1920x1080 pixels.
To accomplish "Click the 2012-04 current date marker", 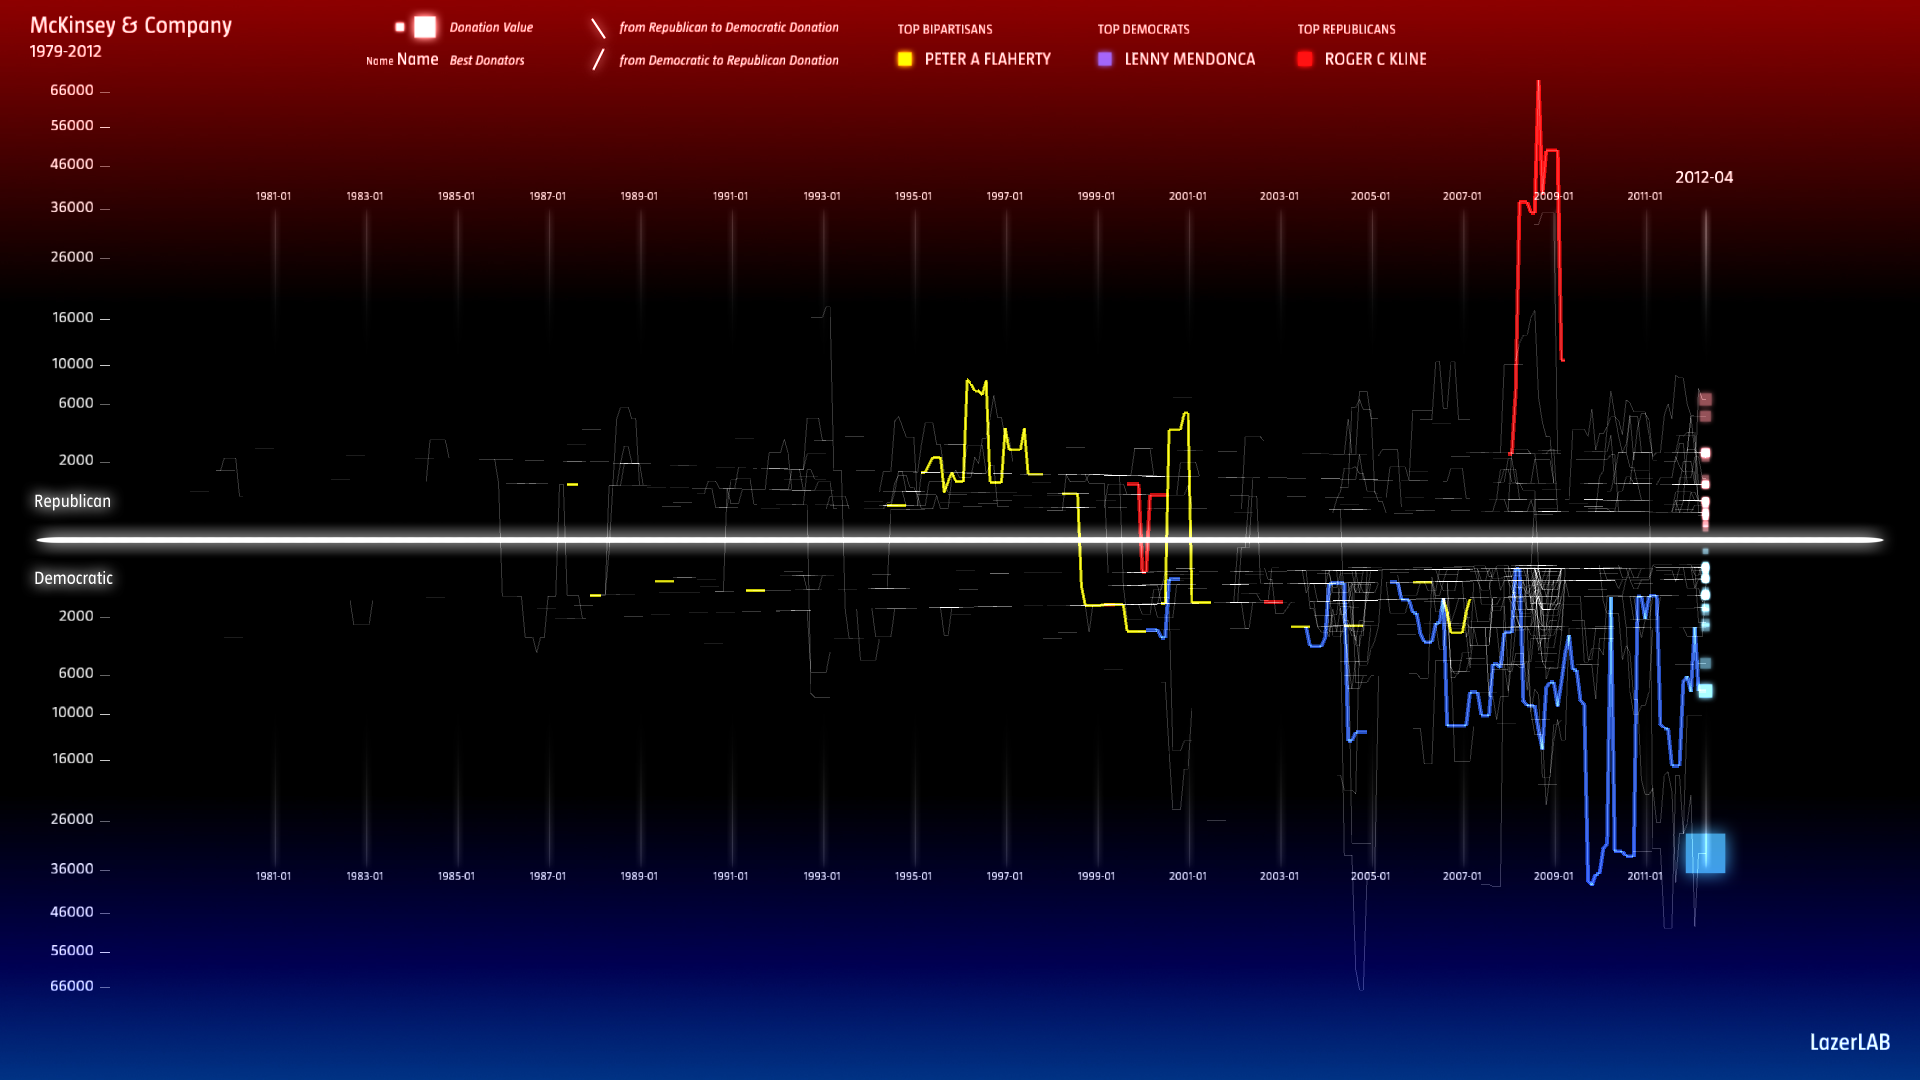I will [x=1704, y=177].
